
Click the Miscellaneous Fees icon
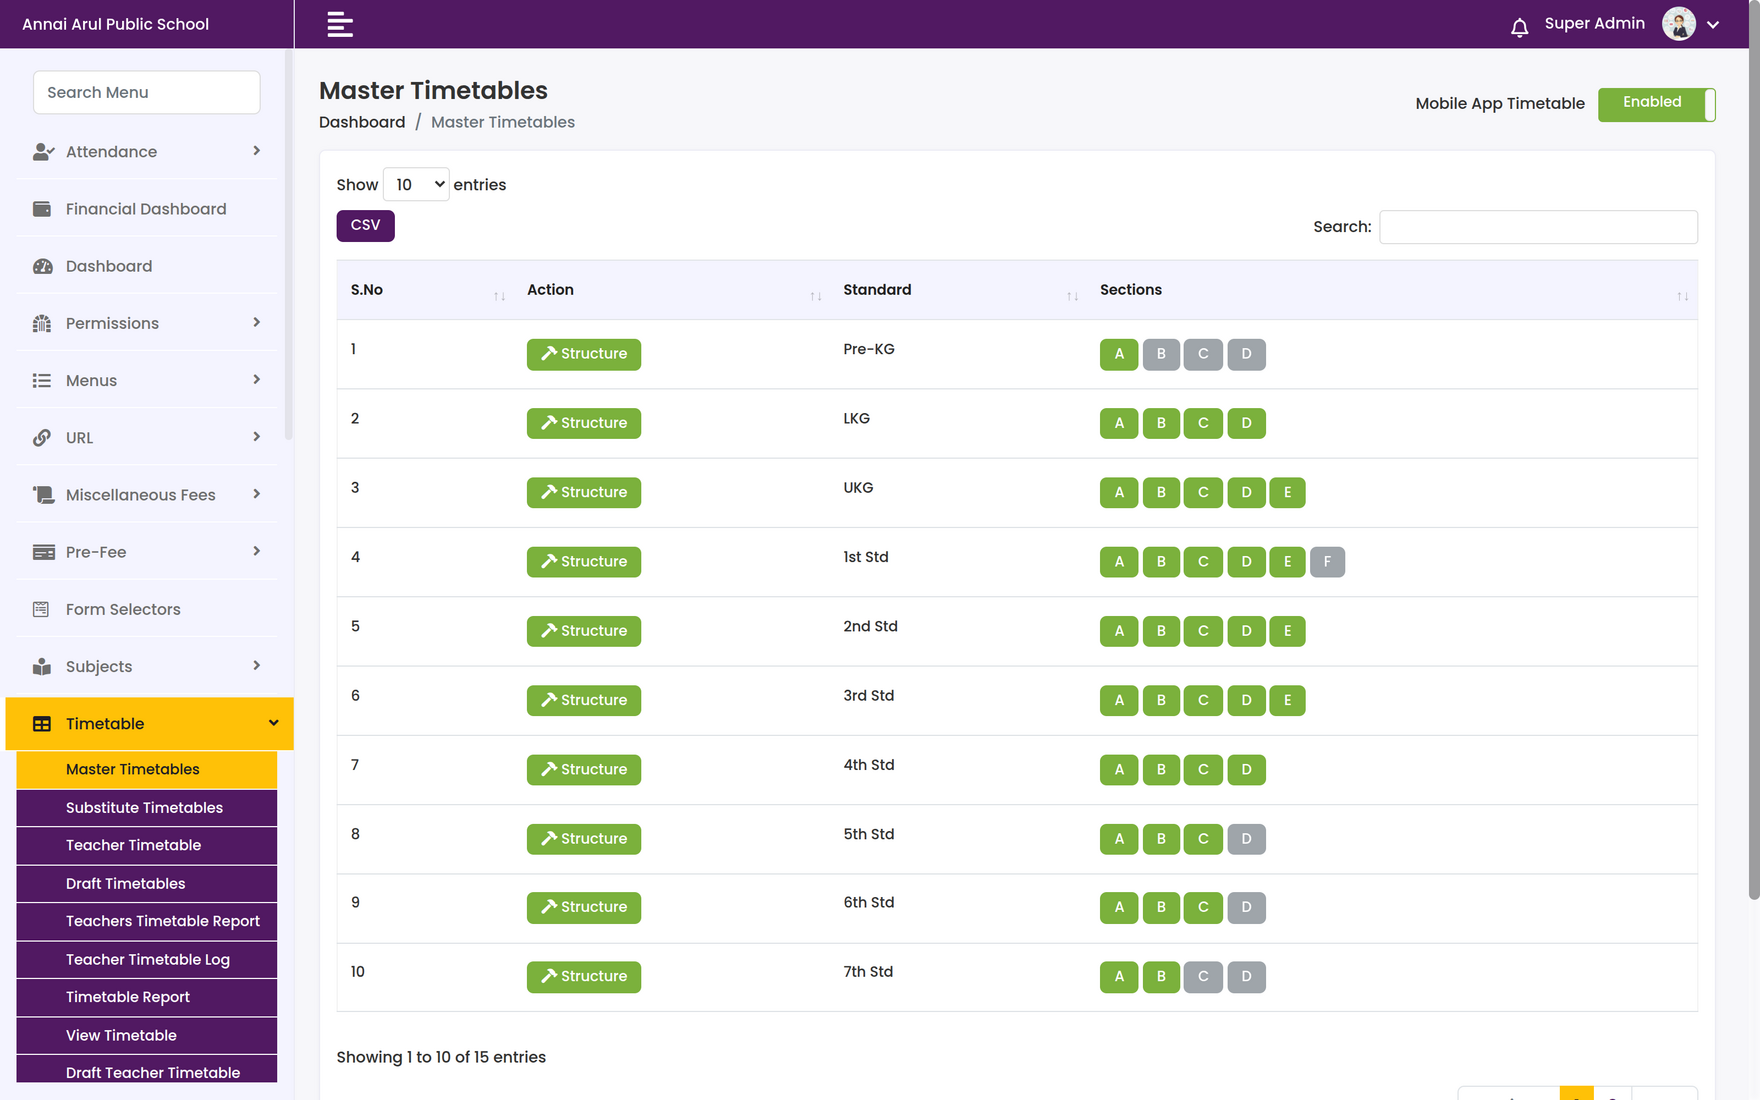tap(42, 495)
